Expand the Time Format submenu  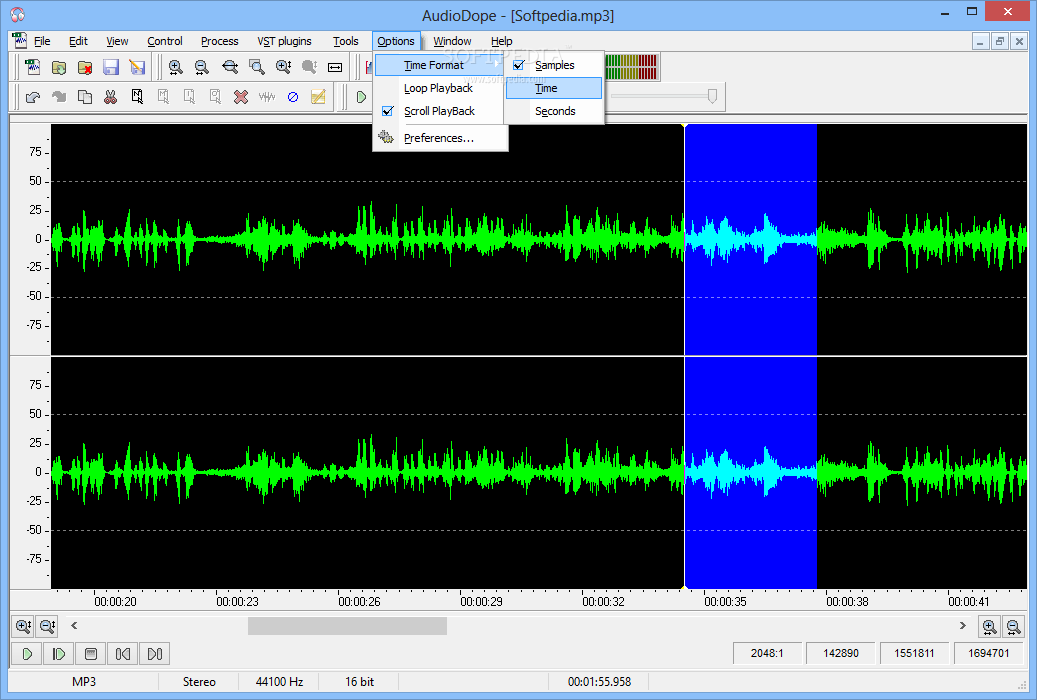pyautogui.click(x=439, y=65)
